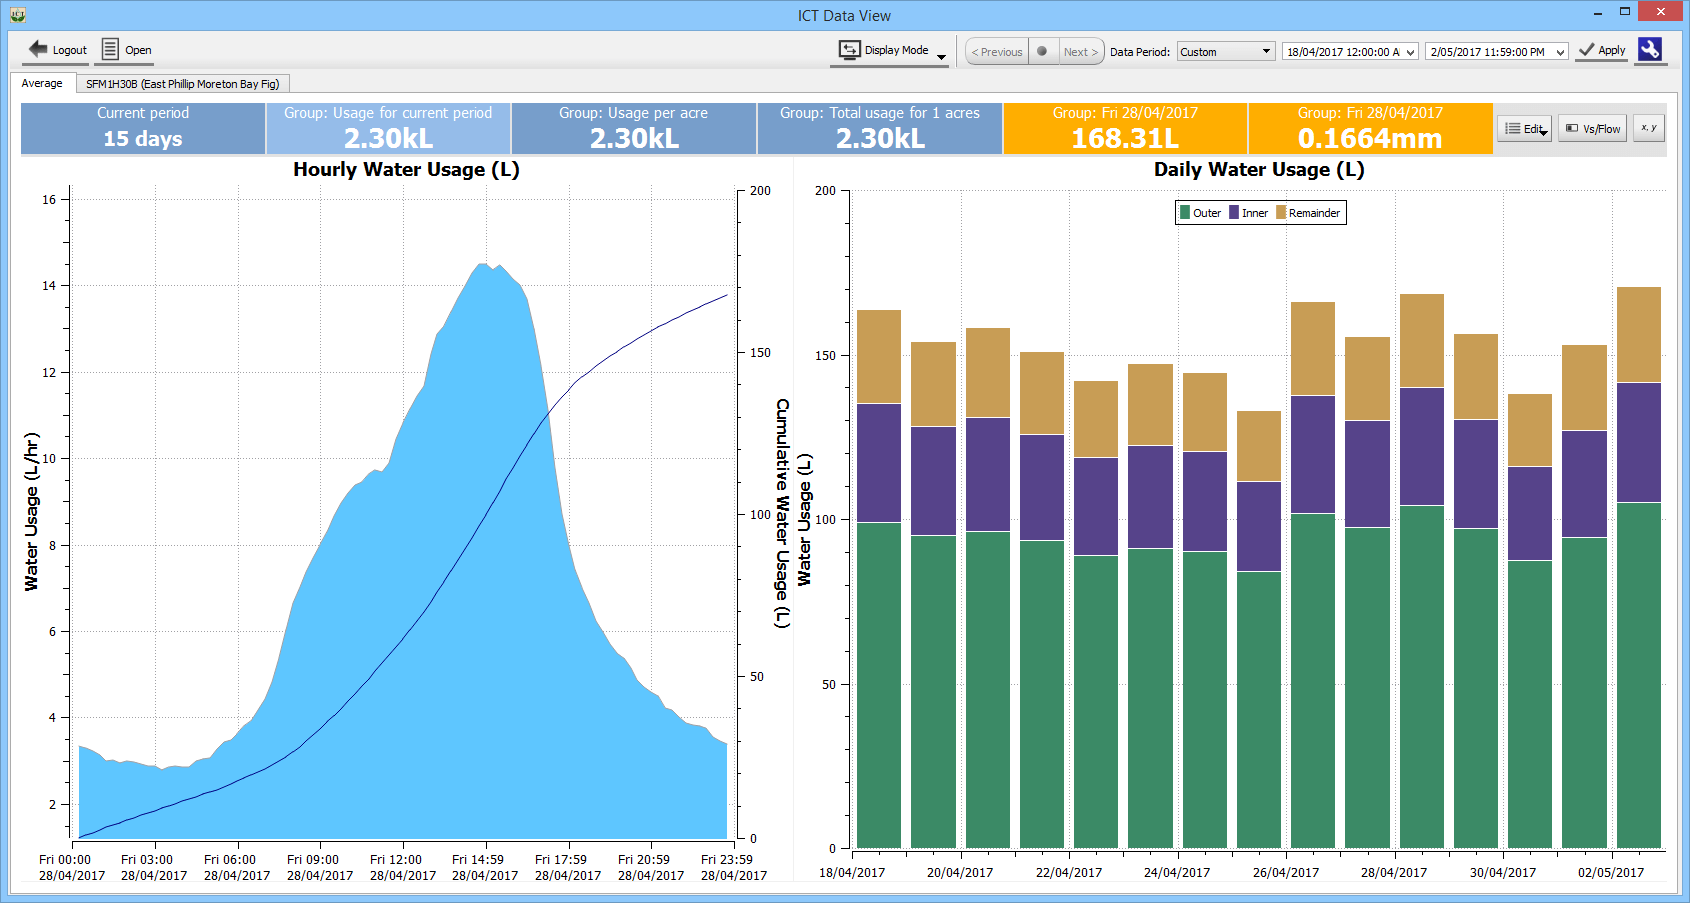Viewport: 1690px width, 903px height.
Task: Expand the Edit dropdown menu
Action: click(x=1525, y=128)
